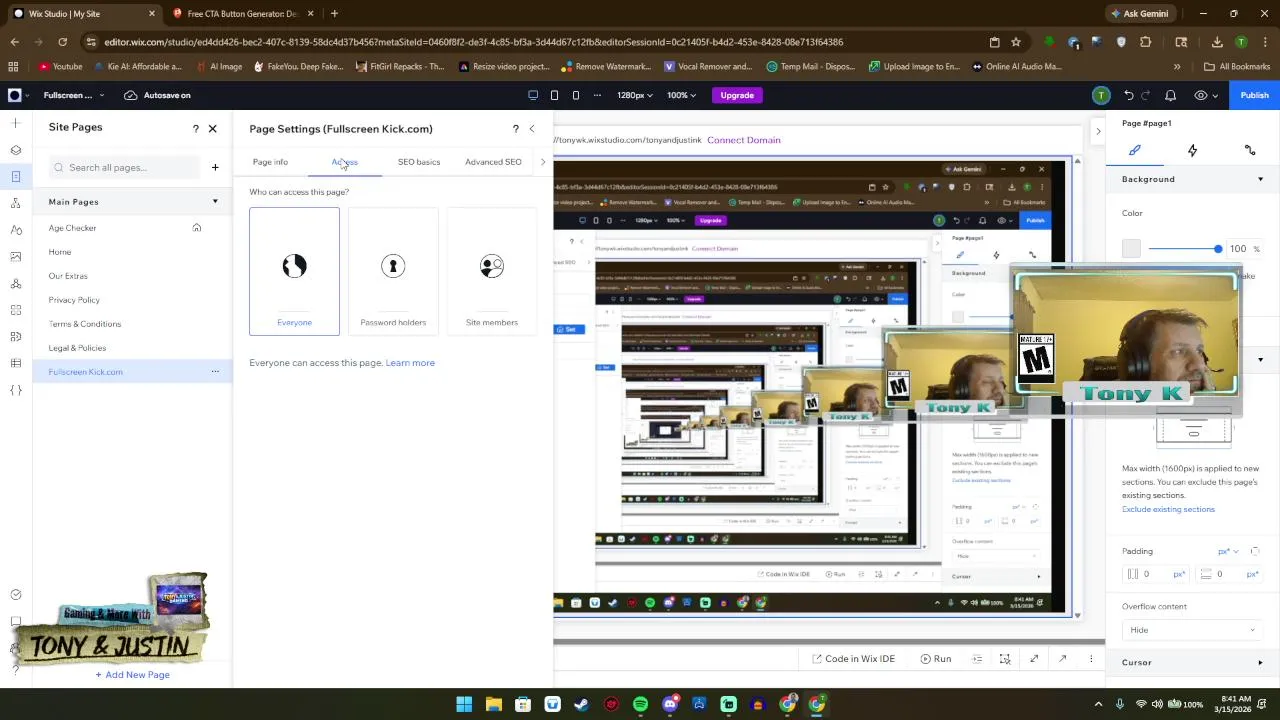Switch to mobile breakpoint view
Screen dimensions: 1280x720
pos(576,95)
